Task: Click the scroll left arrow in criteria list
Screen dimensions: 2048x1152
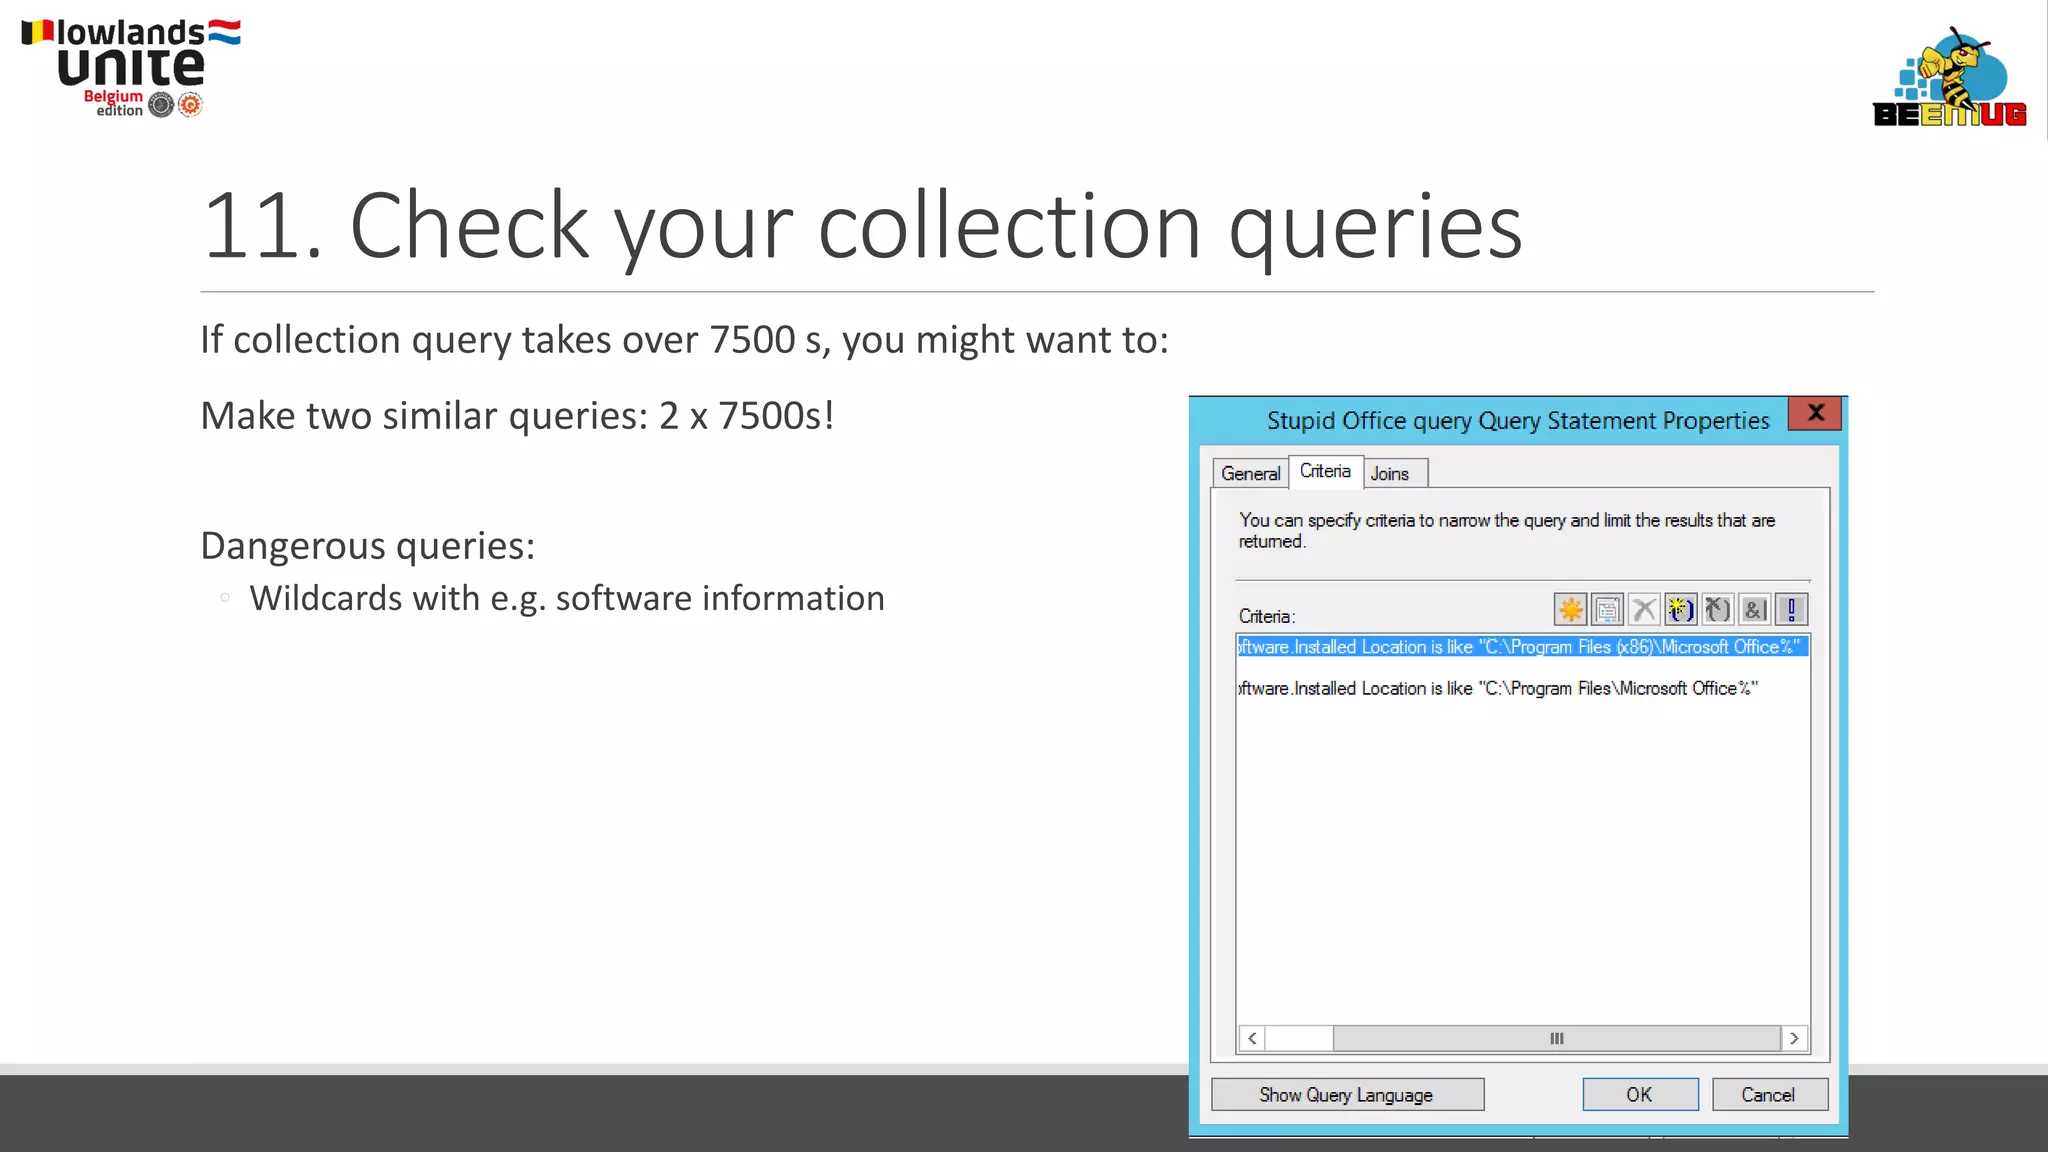Action: [x=1252, y=1038]
